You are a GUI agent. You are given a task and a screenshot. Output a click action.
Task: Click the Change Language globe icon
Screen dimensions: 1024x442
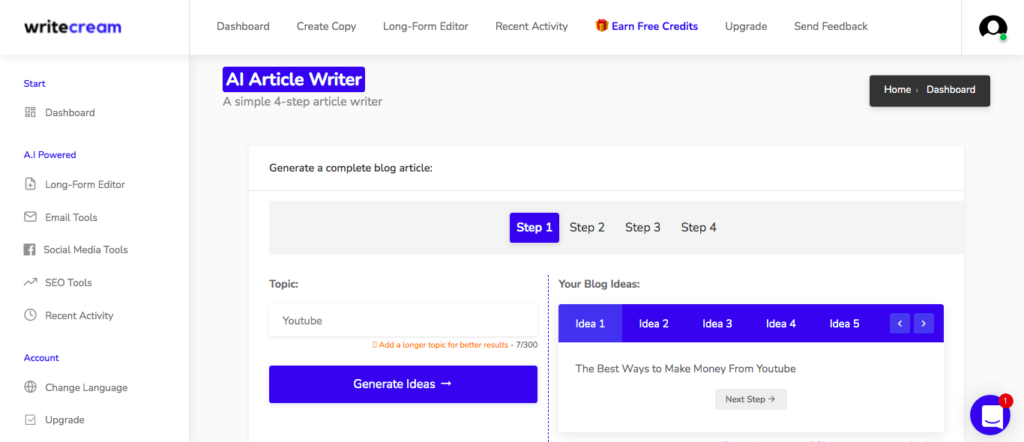click(x=30, y=387)
